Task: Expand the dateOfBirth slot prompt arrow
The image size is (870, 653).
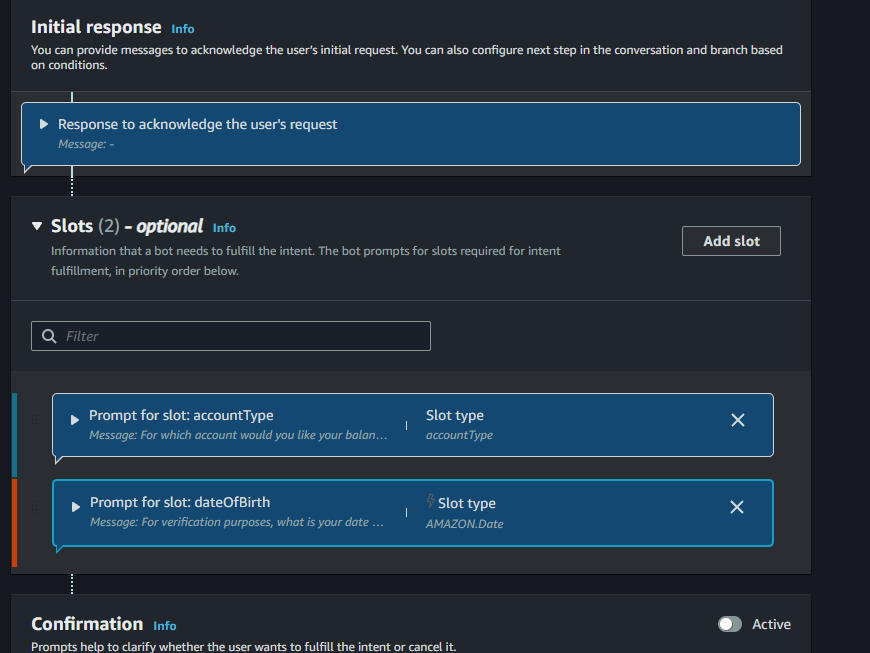Action: point(75,507)
